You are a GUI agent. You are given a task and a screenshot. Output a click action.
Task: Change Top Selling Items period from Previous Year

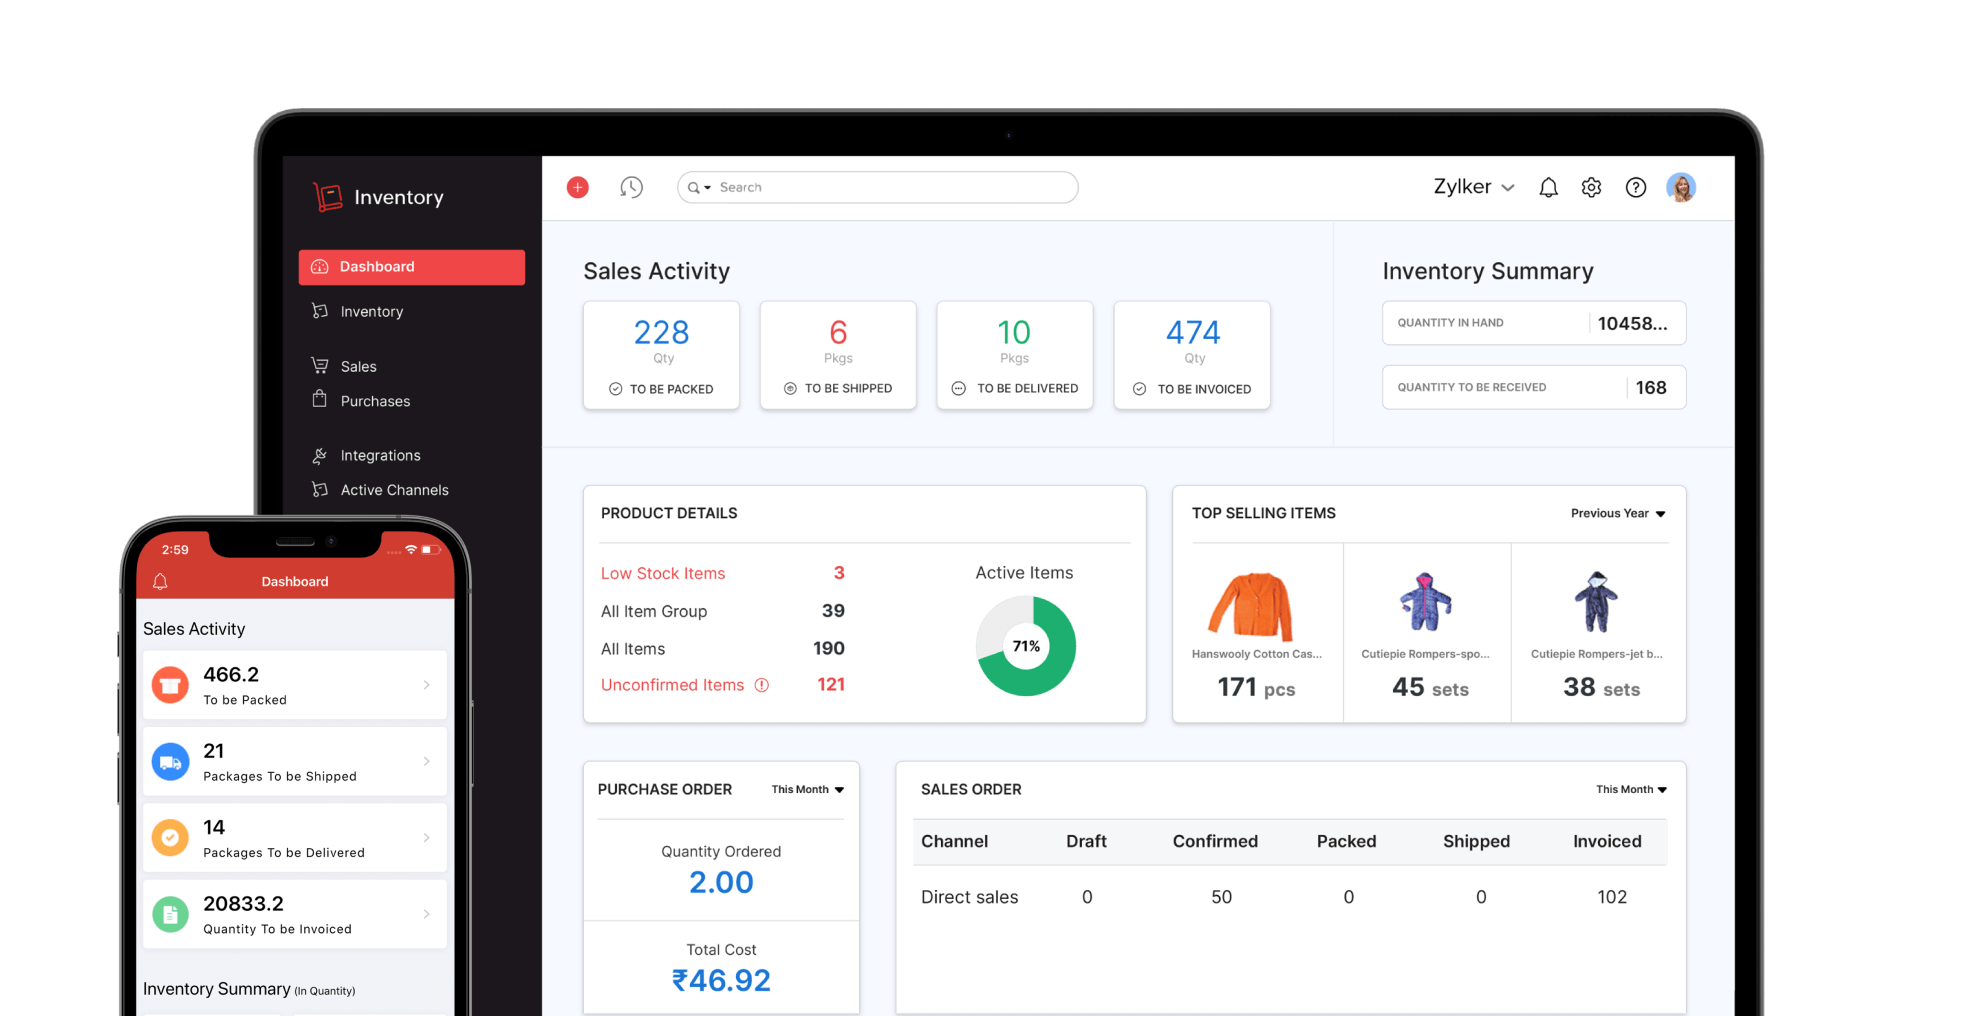[1616, 513]
